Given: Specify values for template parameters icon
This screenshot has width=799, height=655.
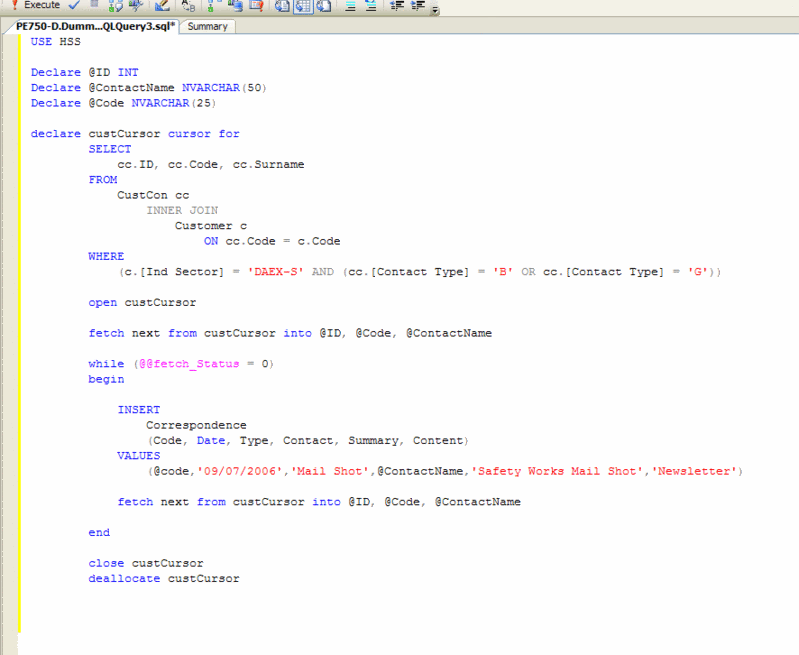Looking at the screenshot, I should [189, 5].
